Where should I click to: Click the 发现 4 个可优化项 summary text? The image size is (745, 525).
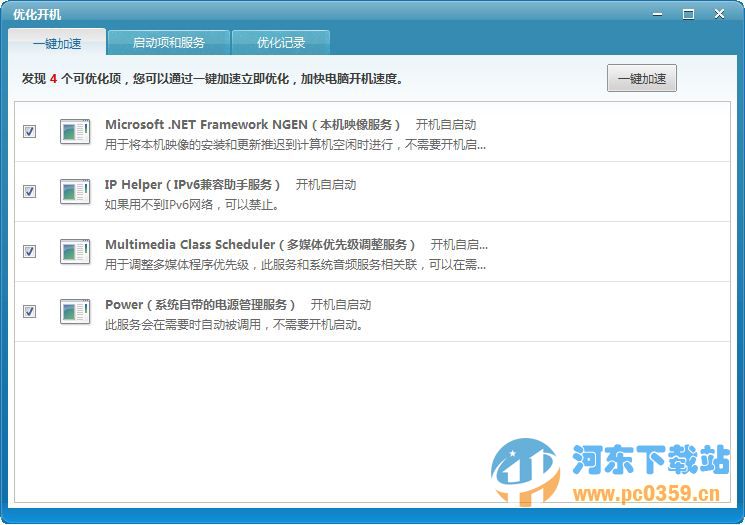(212, 78)
